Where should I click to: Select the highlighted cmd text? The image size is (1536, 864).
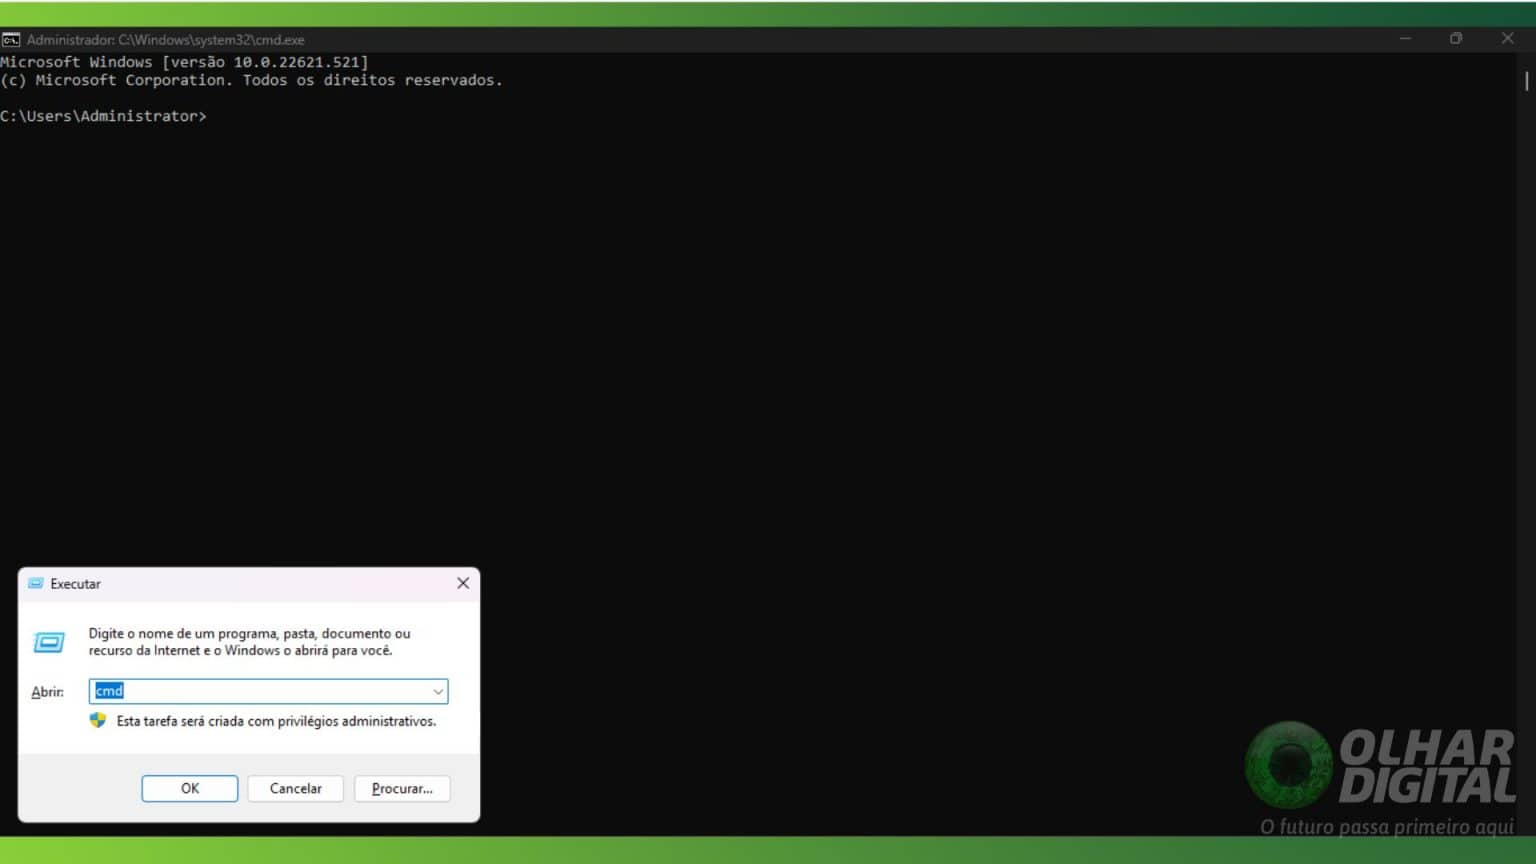[109, 691]
